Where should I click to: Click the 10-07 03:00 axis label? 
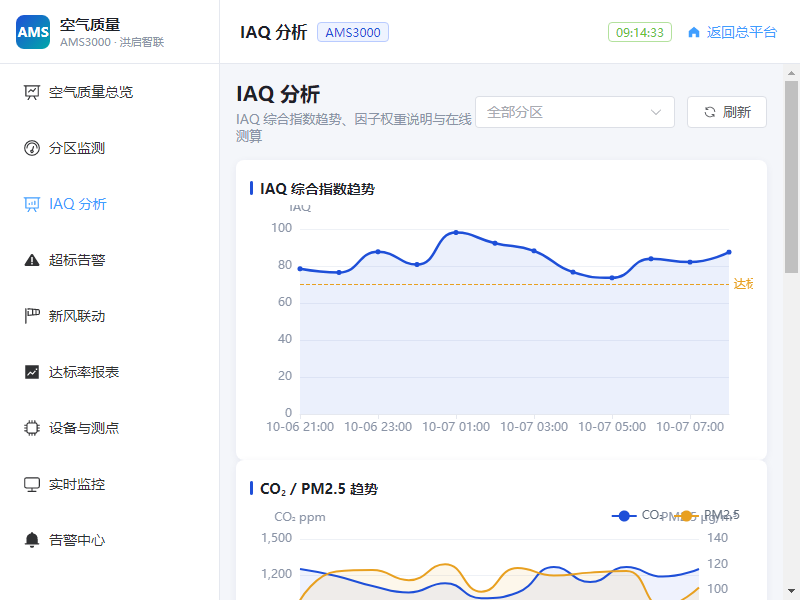tap(534, 427)
